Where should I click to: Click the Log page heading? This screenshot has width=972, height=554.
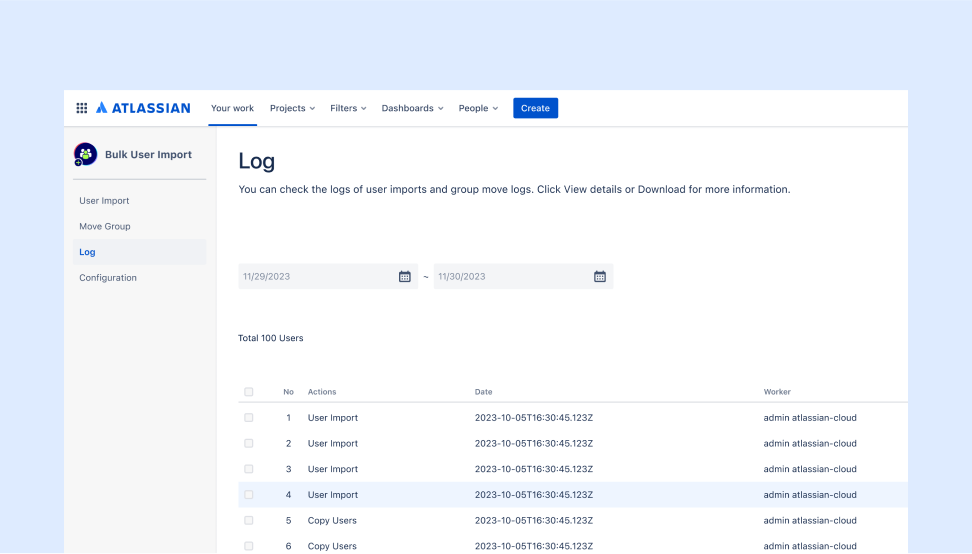(257, 161)
